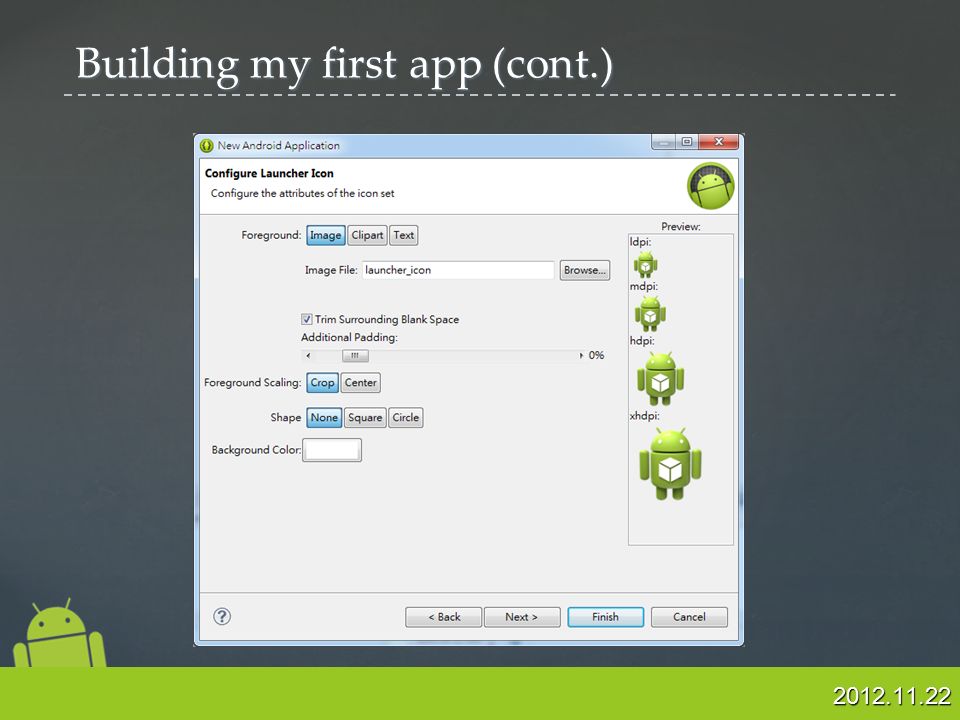Click the Finish button
Viewport: 960px width, 720px height.
tap(606, 617)
